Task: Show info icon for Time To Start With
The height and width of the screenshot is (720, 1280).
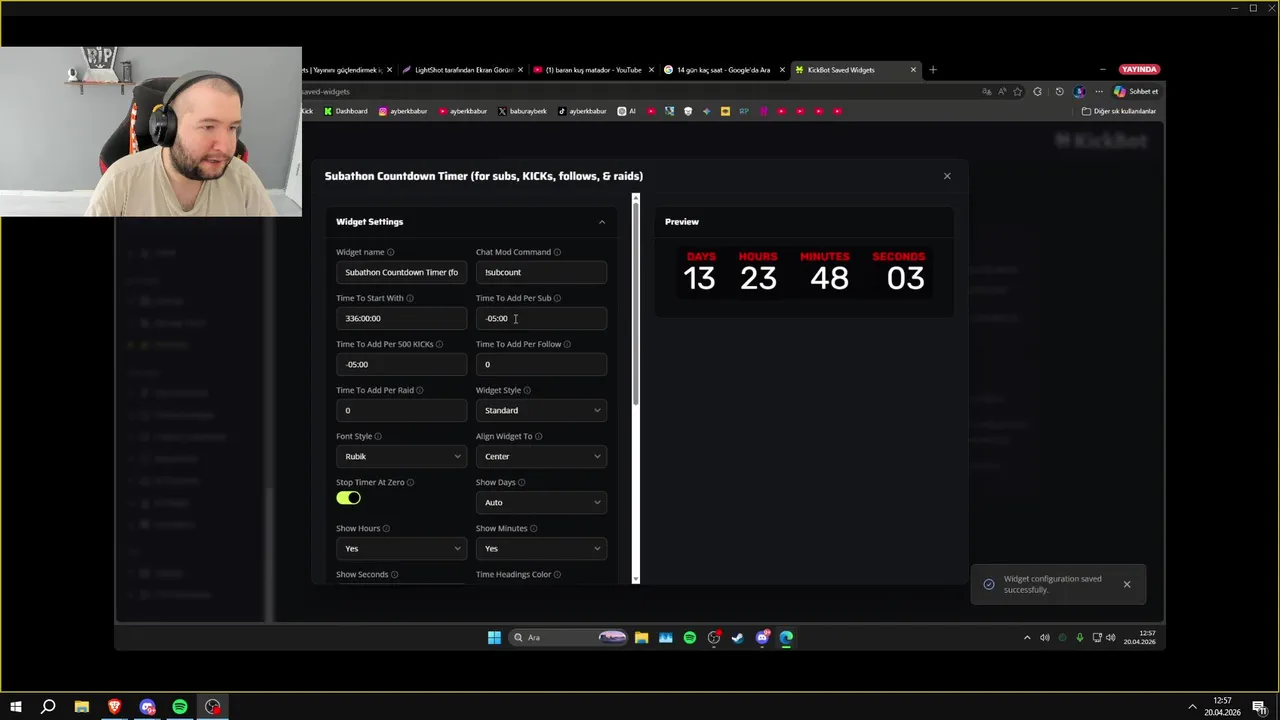Action: pos(410,298)
